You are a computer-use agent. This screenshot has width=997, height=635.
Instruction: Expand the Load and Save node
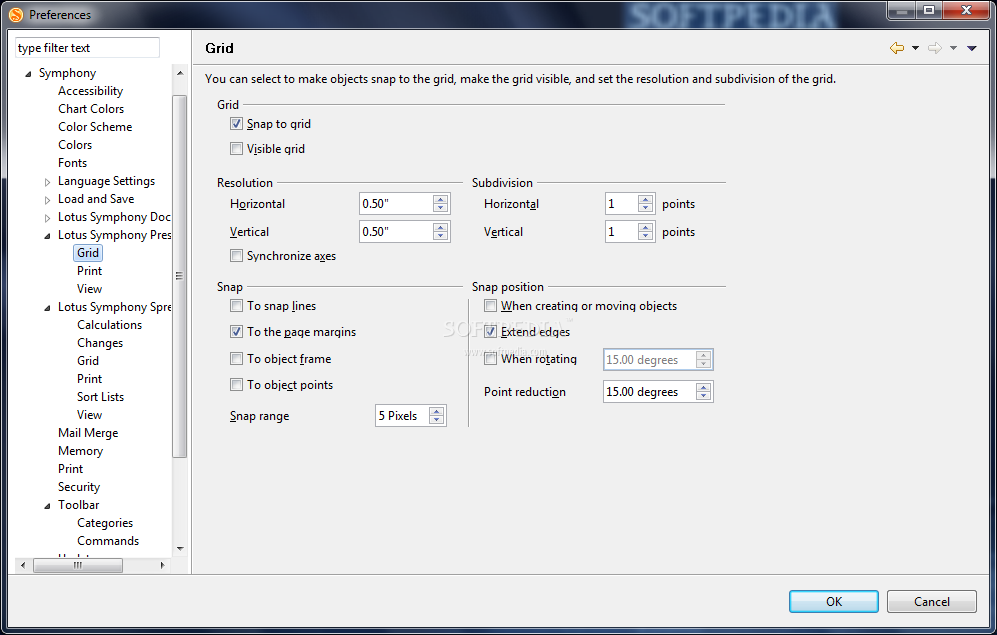tap(47, 200)
